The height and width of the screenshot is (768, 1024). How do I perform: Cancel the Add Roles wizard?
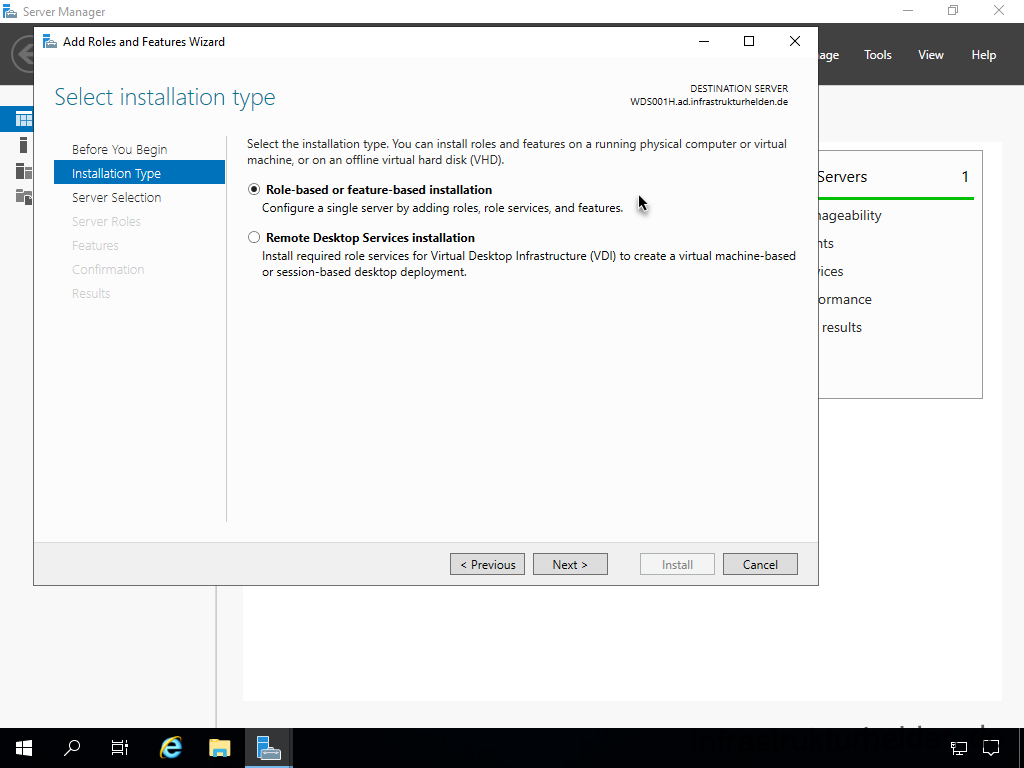[760, 564]
